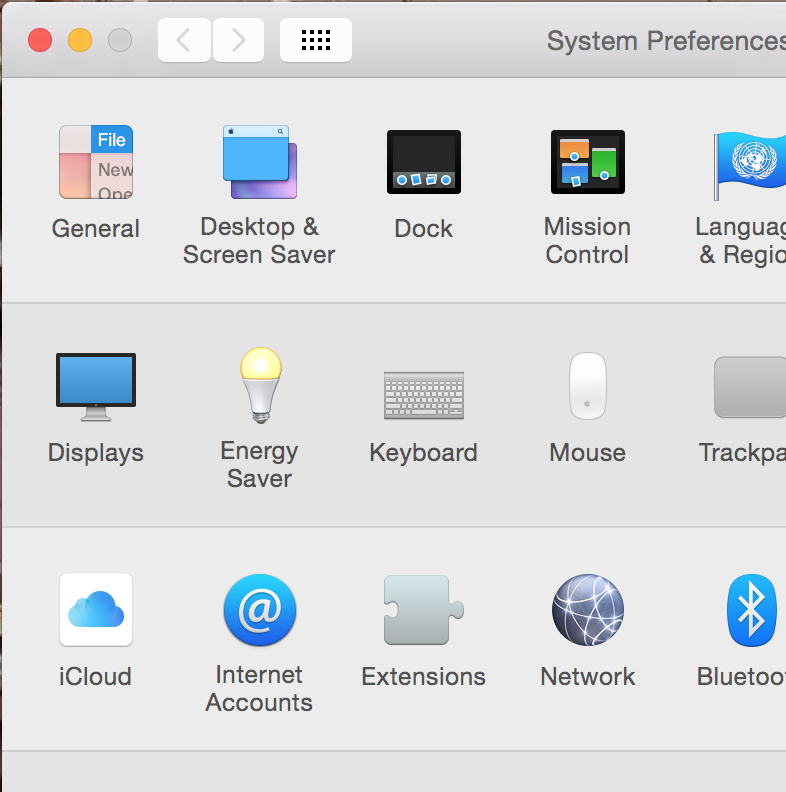Open Energy Saver light bulb icon
Screen dimensions: 786x792
coord(261,385)
